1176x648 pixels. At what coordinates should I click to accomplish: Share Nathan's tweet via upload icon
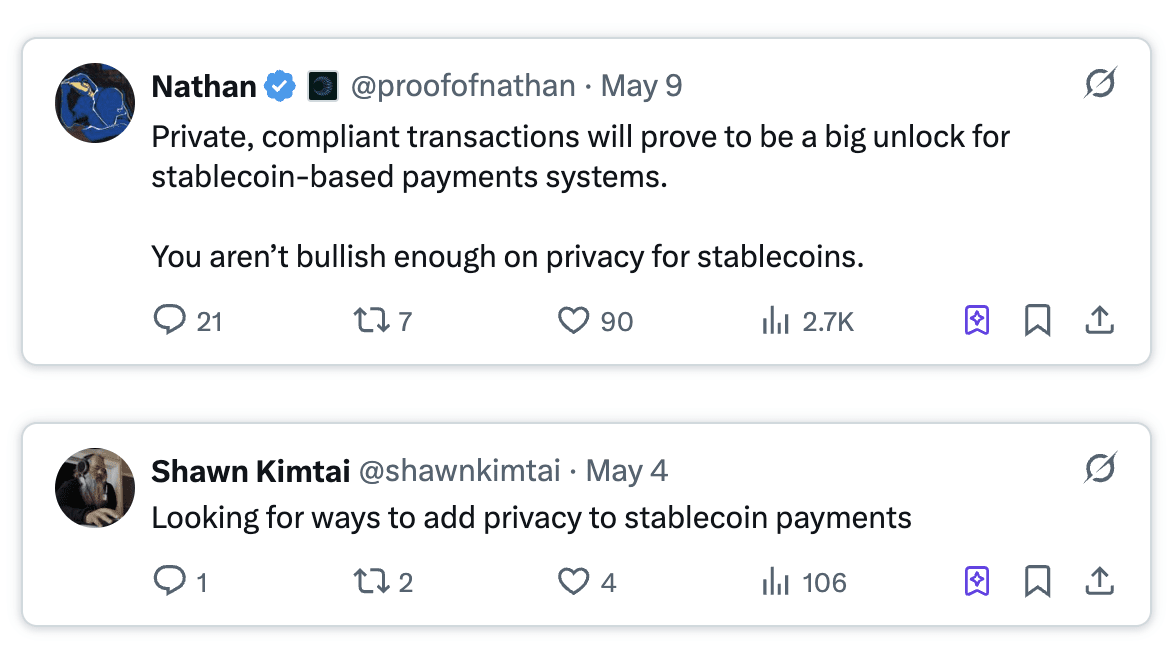[x=1099, y=320]
